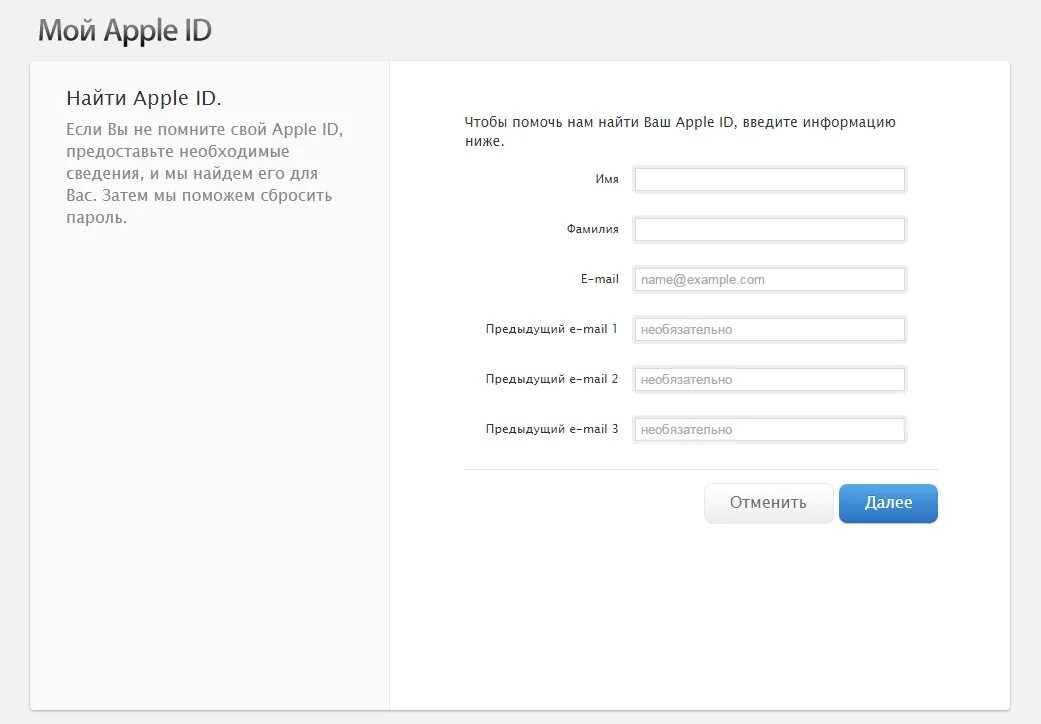The height and width of the screenshot is (724, 1041).
Task: Click the Предыдущий e-mail 1 label
Action: 552,329
